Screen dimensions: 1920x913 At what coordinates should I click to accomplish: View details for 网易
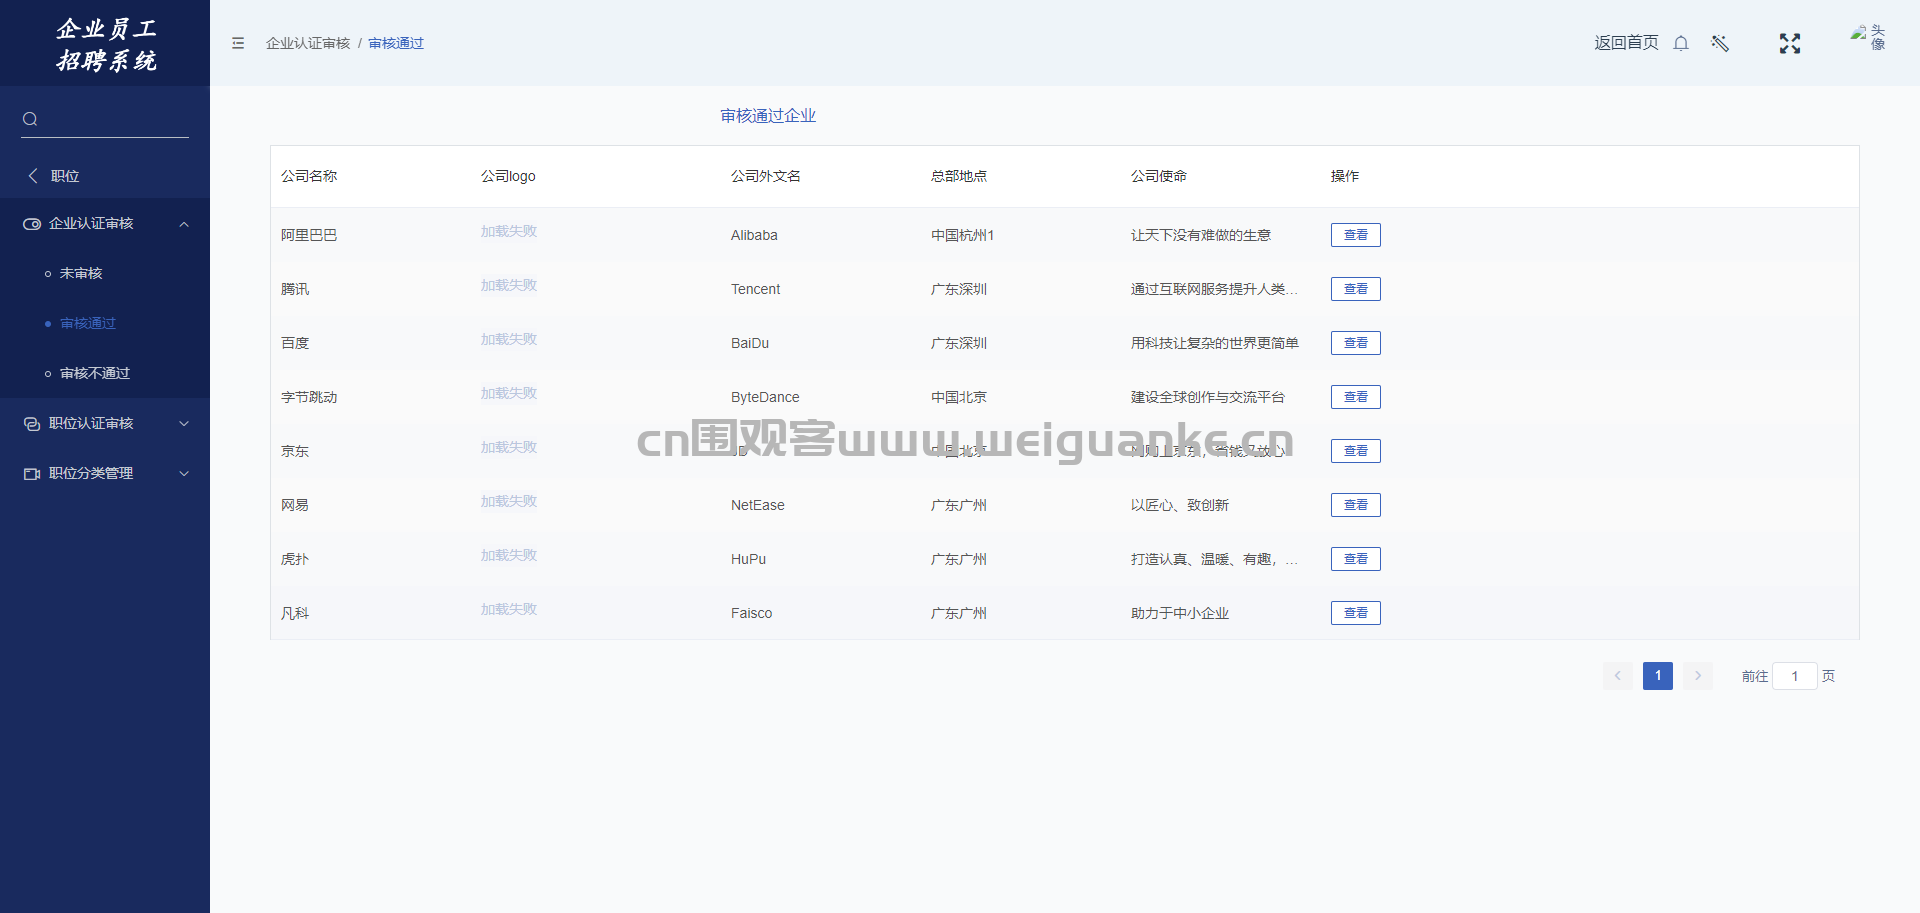[x=1356, y=505]
